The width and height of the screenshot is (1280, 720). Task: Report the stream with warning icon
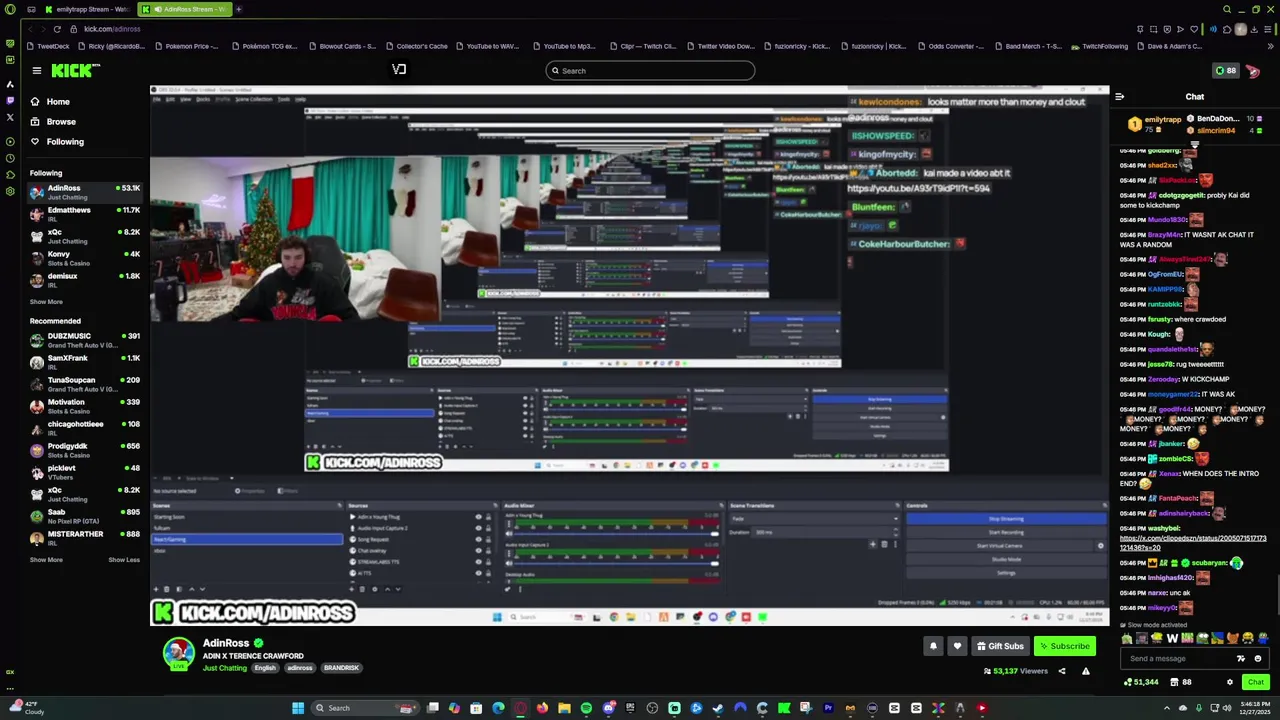(1085, 671)
